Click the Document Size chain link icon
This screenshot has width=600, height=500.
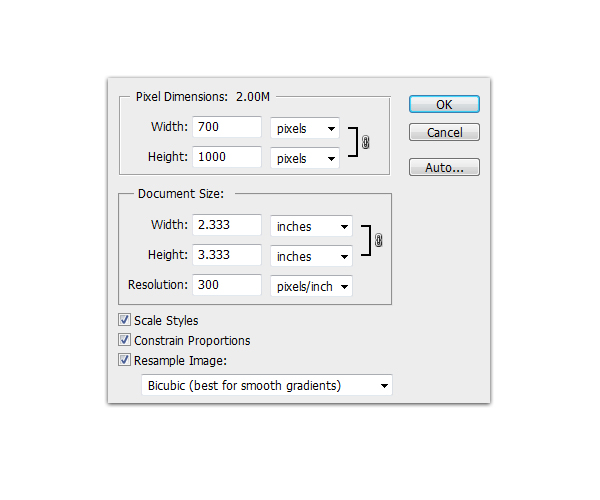tap(378, 241)
